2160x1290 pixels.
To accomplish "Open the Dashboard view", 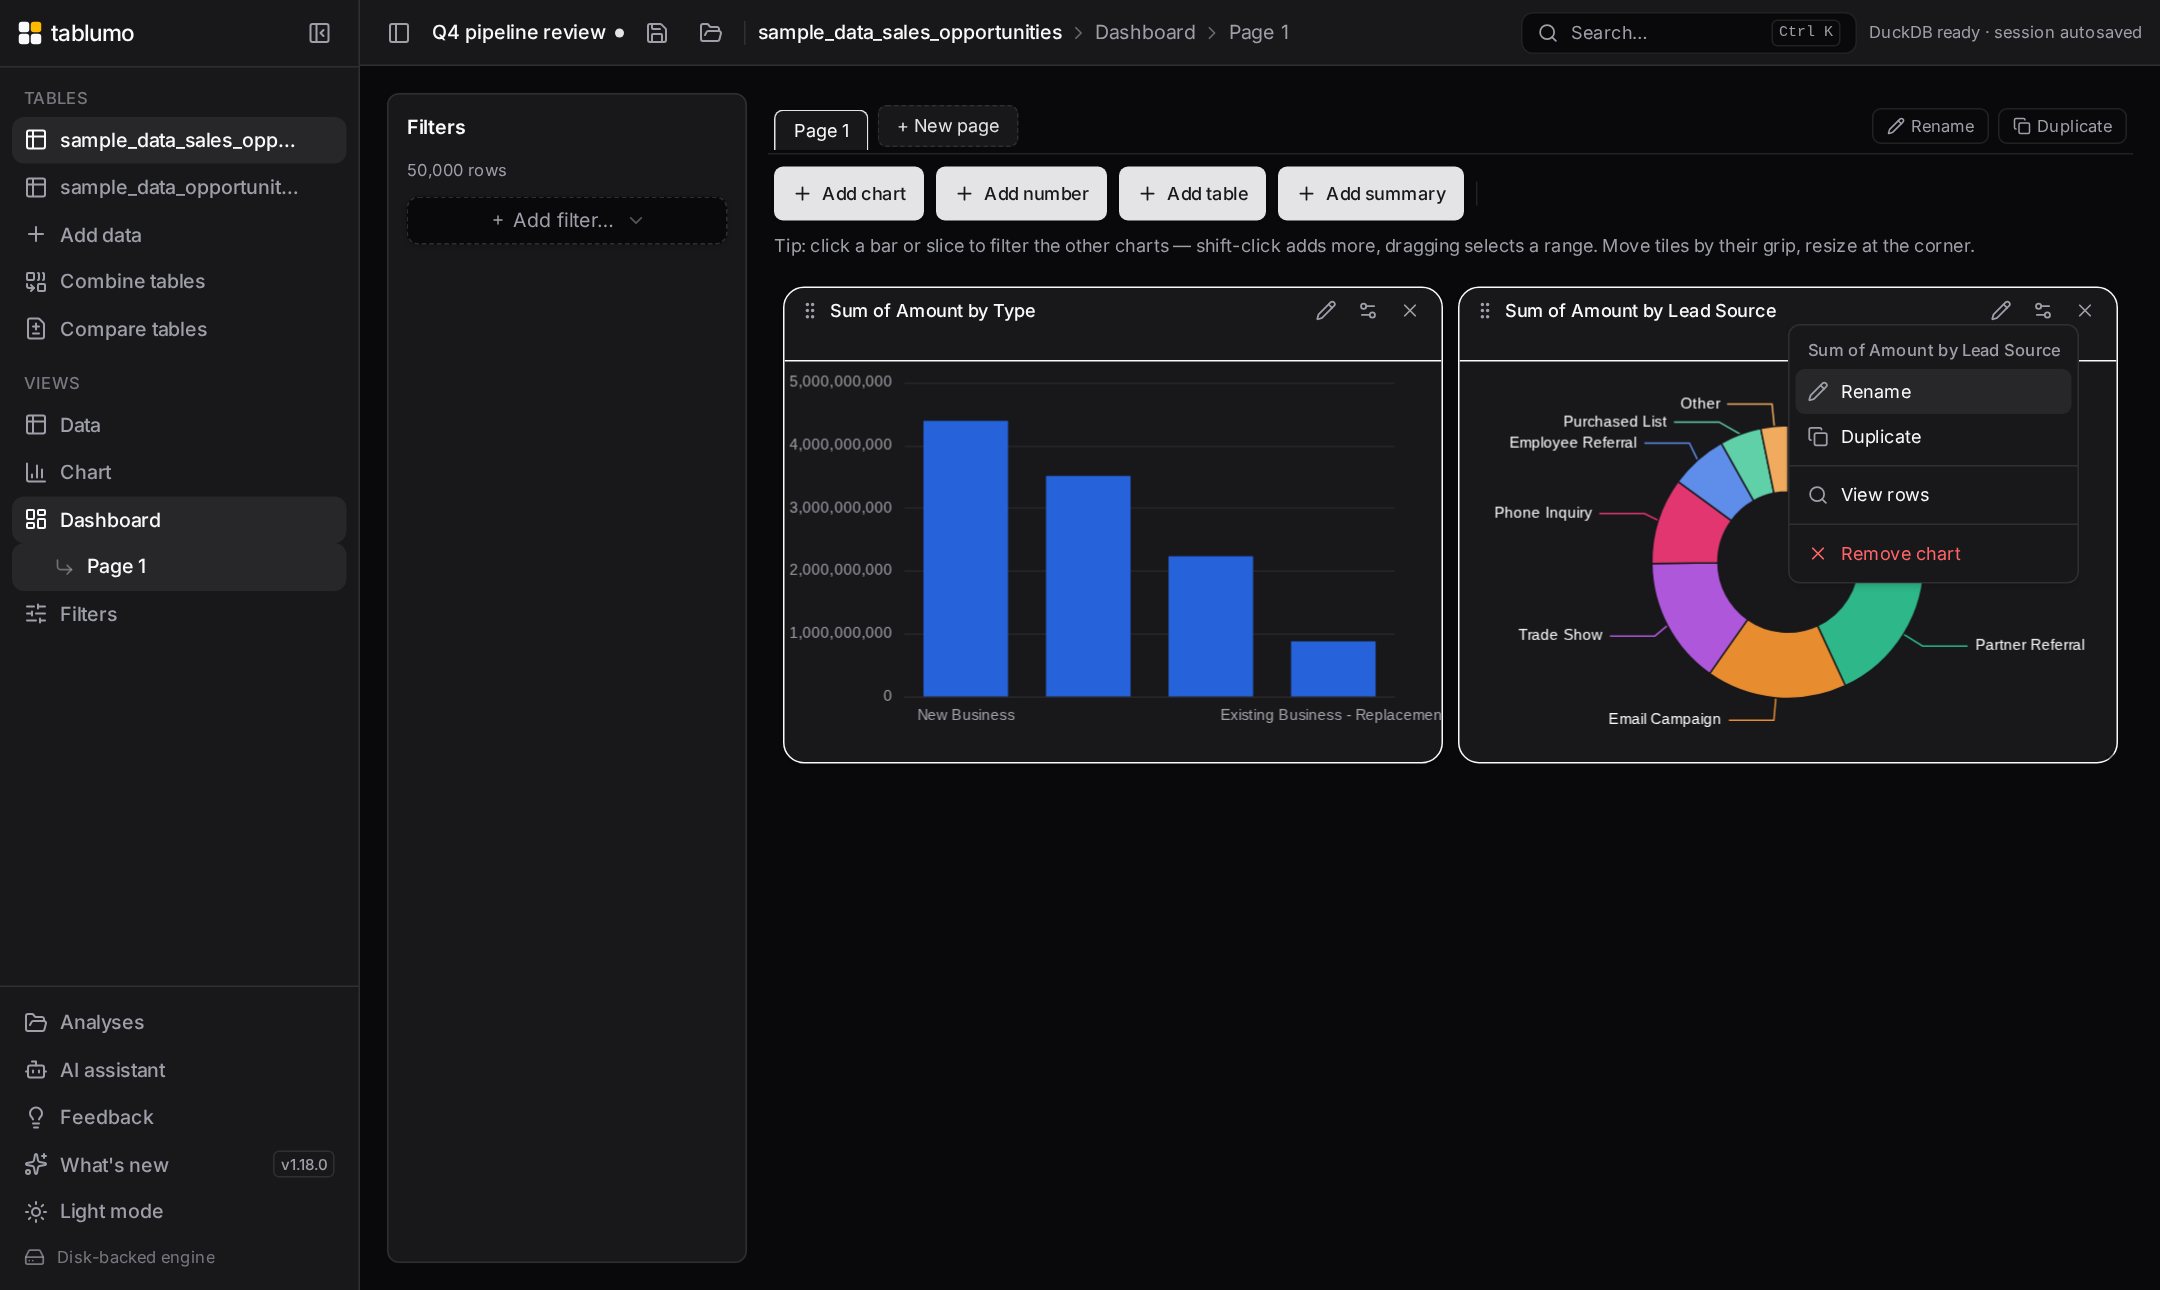I will click(x=179, y=520).
